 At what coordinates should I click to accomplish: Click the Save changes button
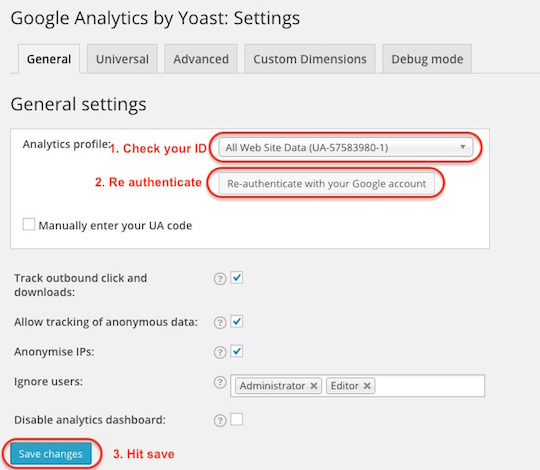[51, 454]
